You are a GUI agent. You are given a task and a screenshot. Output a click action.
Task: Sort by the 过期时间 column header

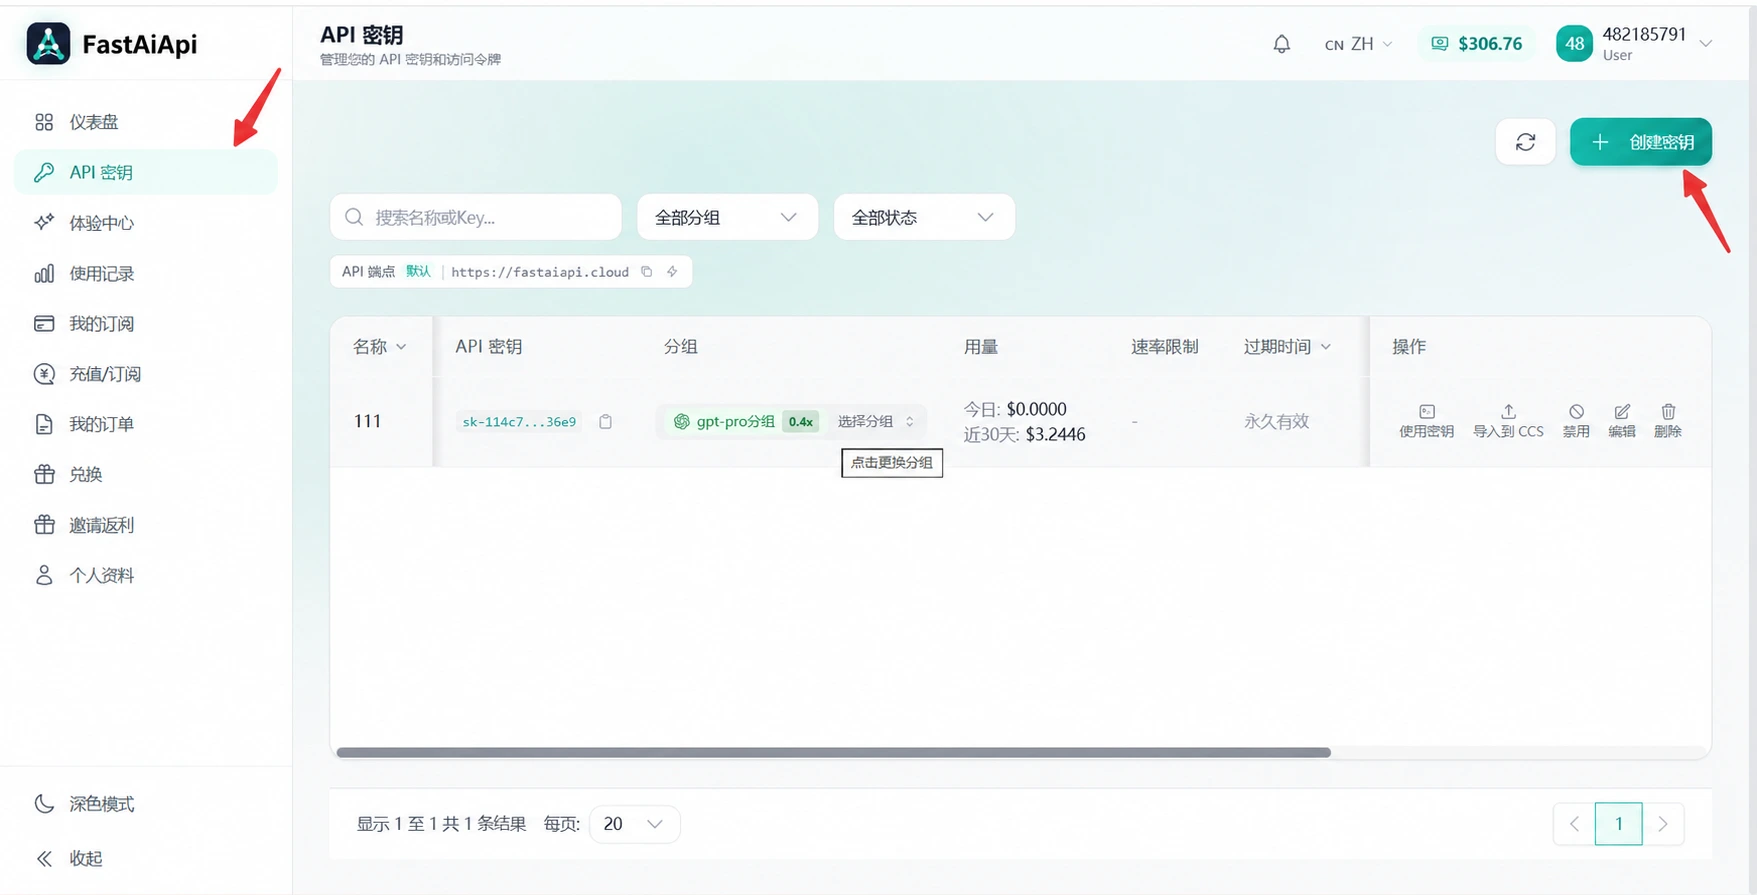click(1287, 347)
